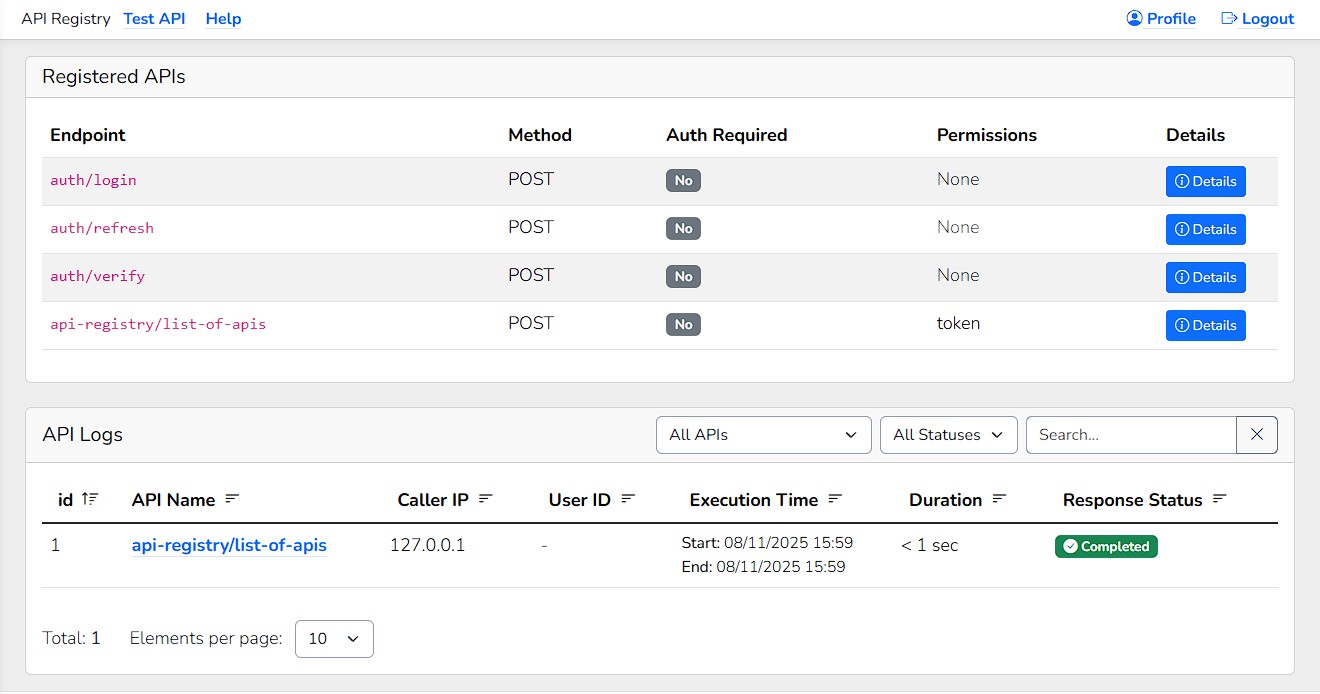Click the POST method in auth/verify row
The image size is (1320, 694).
click(x=531, y=276)
